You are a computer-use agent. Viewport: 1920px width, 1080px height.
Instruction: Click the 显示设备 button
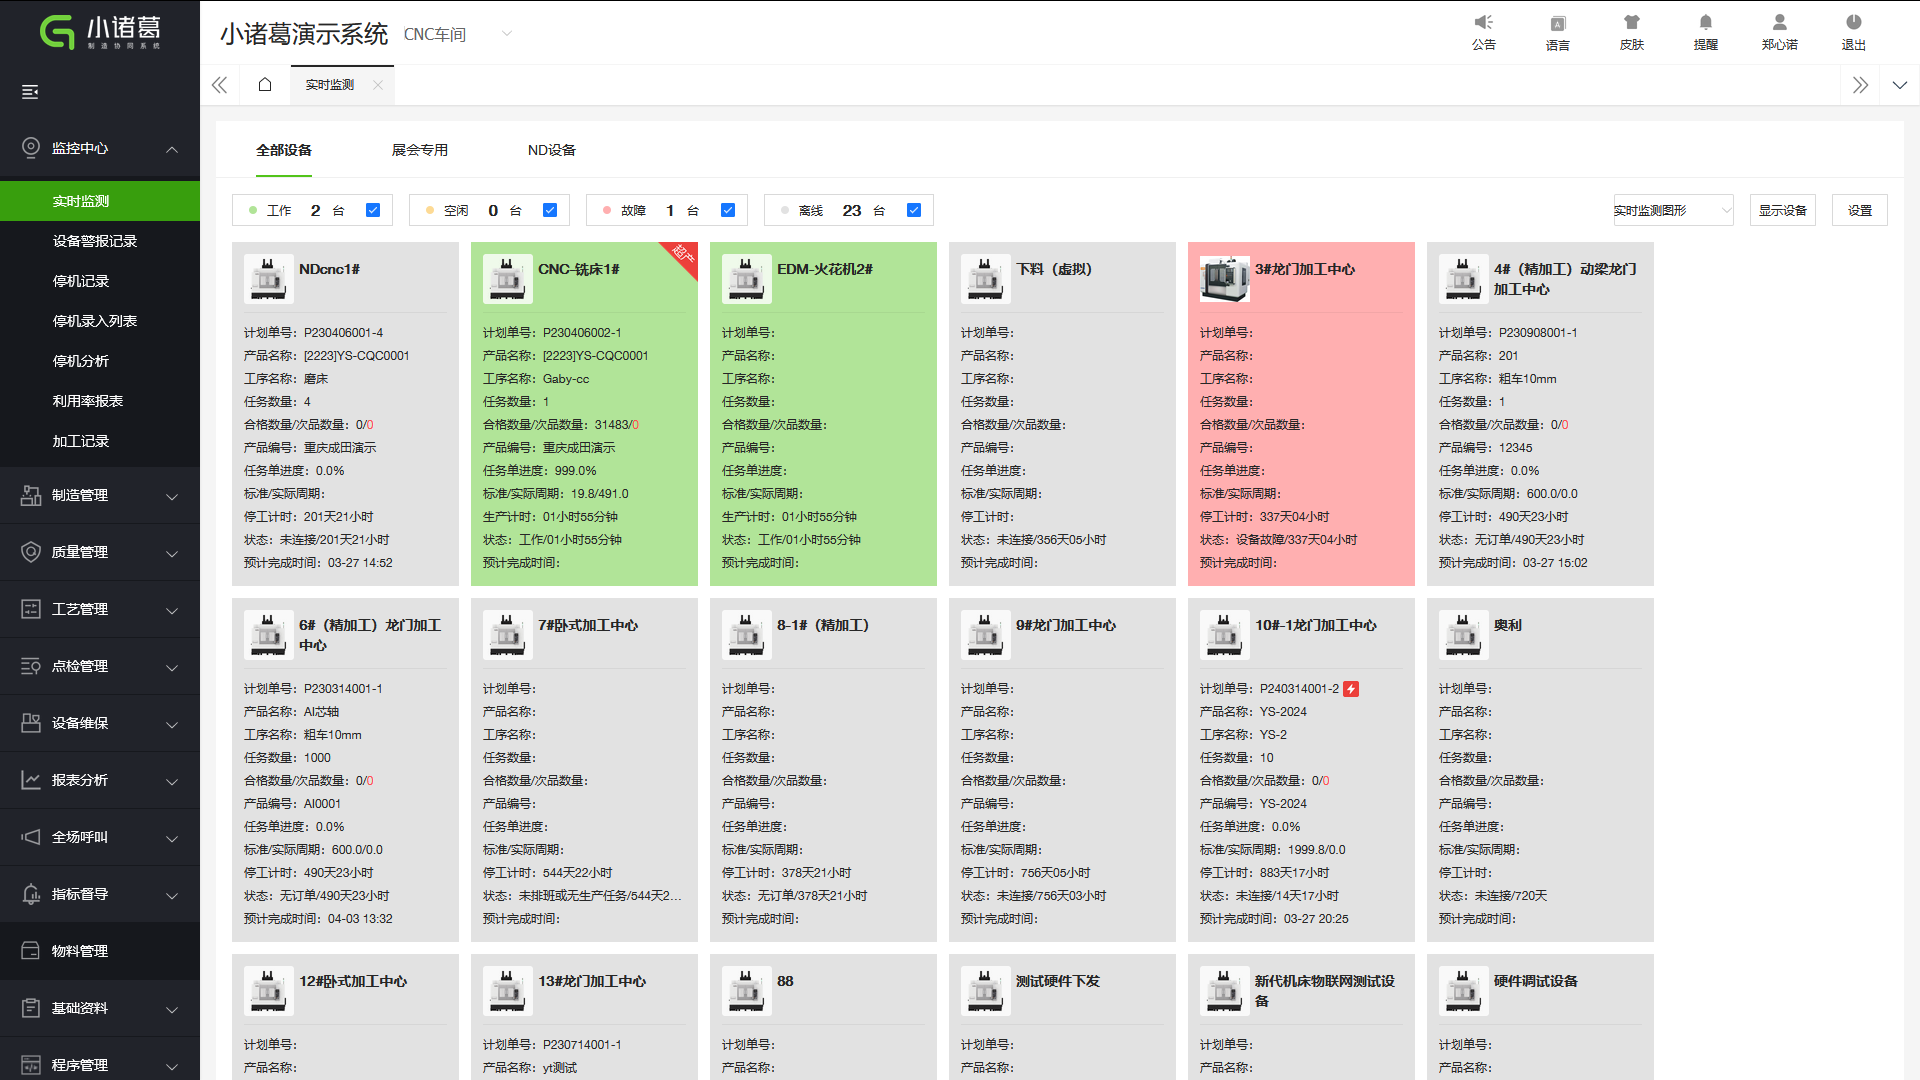pyautogui.click(x=1782, y=210)
